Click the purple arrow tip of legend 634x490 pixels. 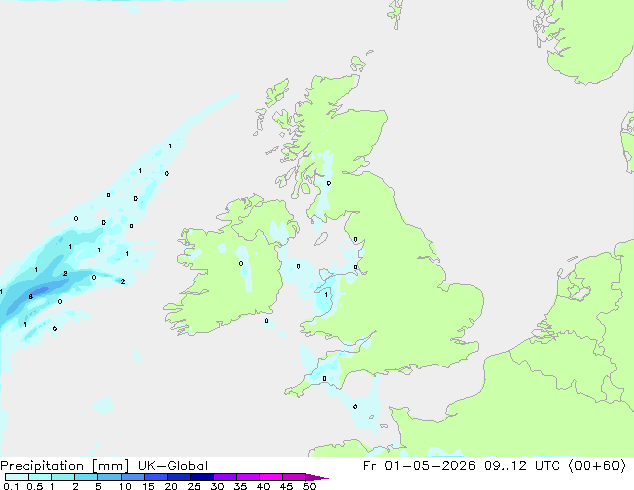[317, 478]
